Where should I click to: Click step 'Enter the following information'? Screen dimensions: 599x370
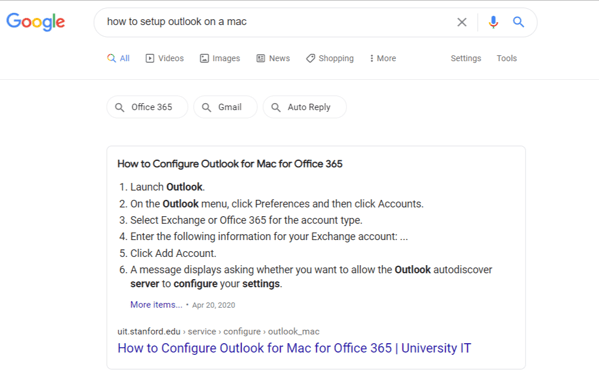[x=269, y=236]
